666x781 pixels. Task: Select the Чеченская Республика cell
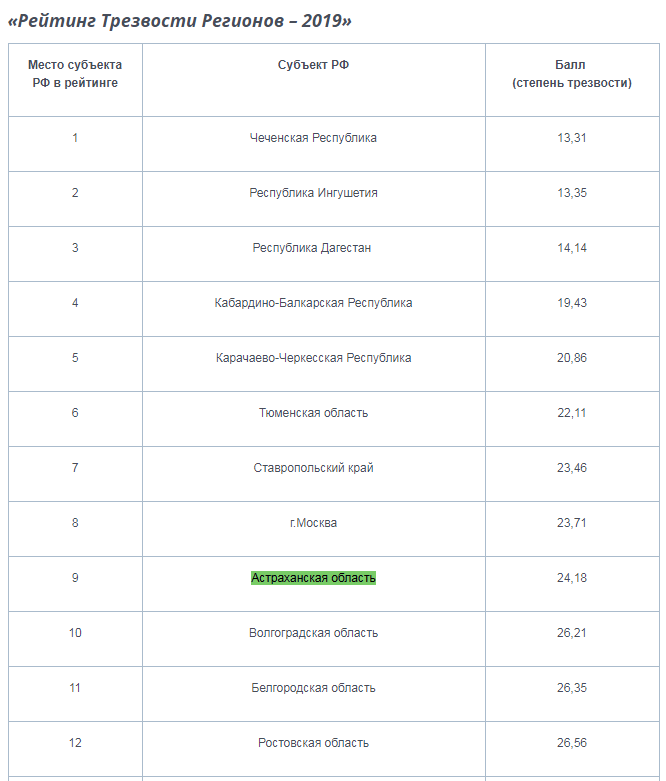[x=313, y=138]
